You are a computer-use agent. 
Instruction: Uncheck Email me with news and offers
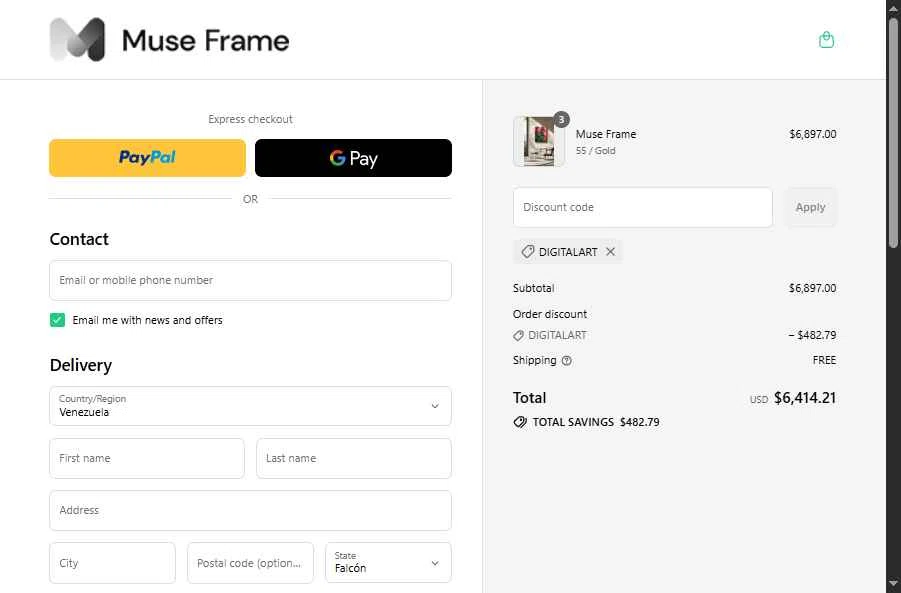[x=57, y=320]
